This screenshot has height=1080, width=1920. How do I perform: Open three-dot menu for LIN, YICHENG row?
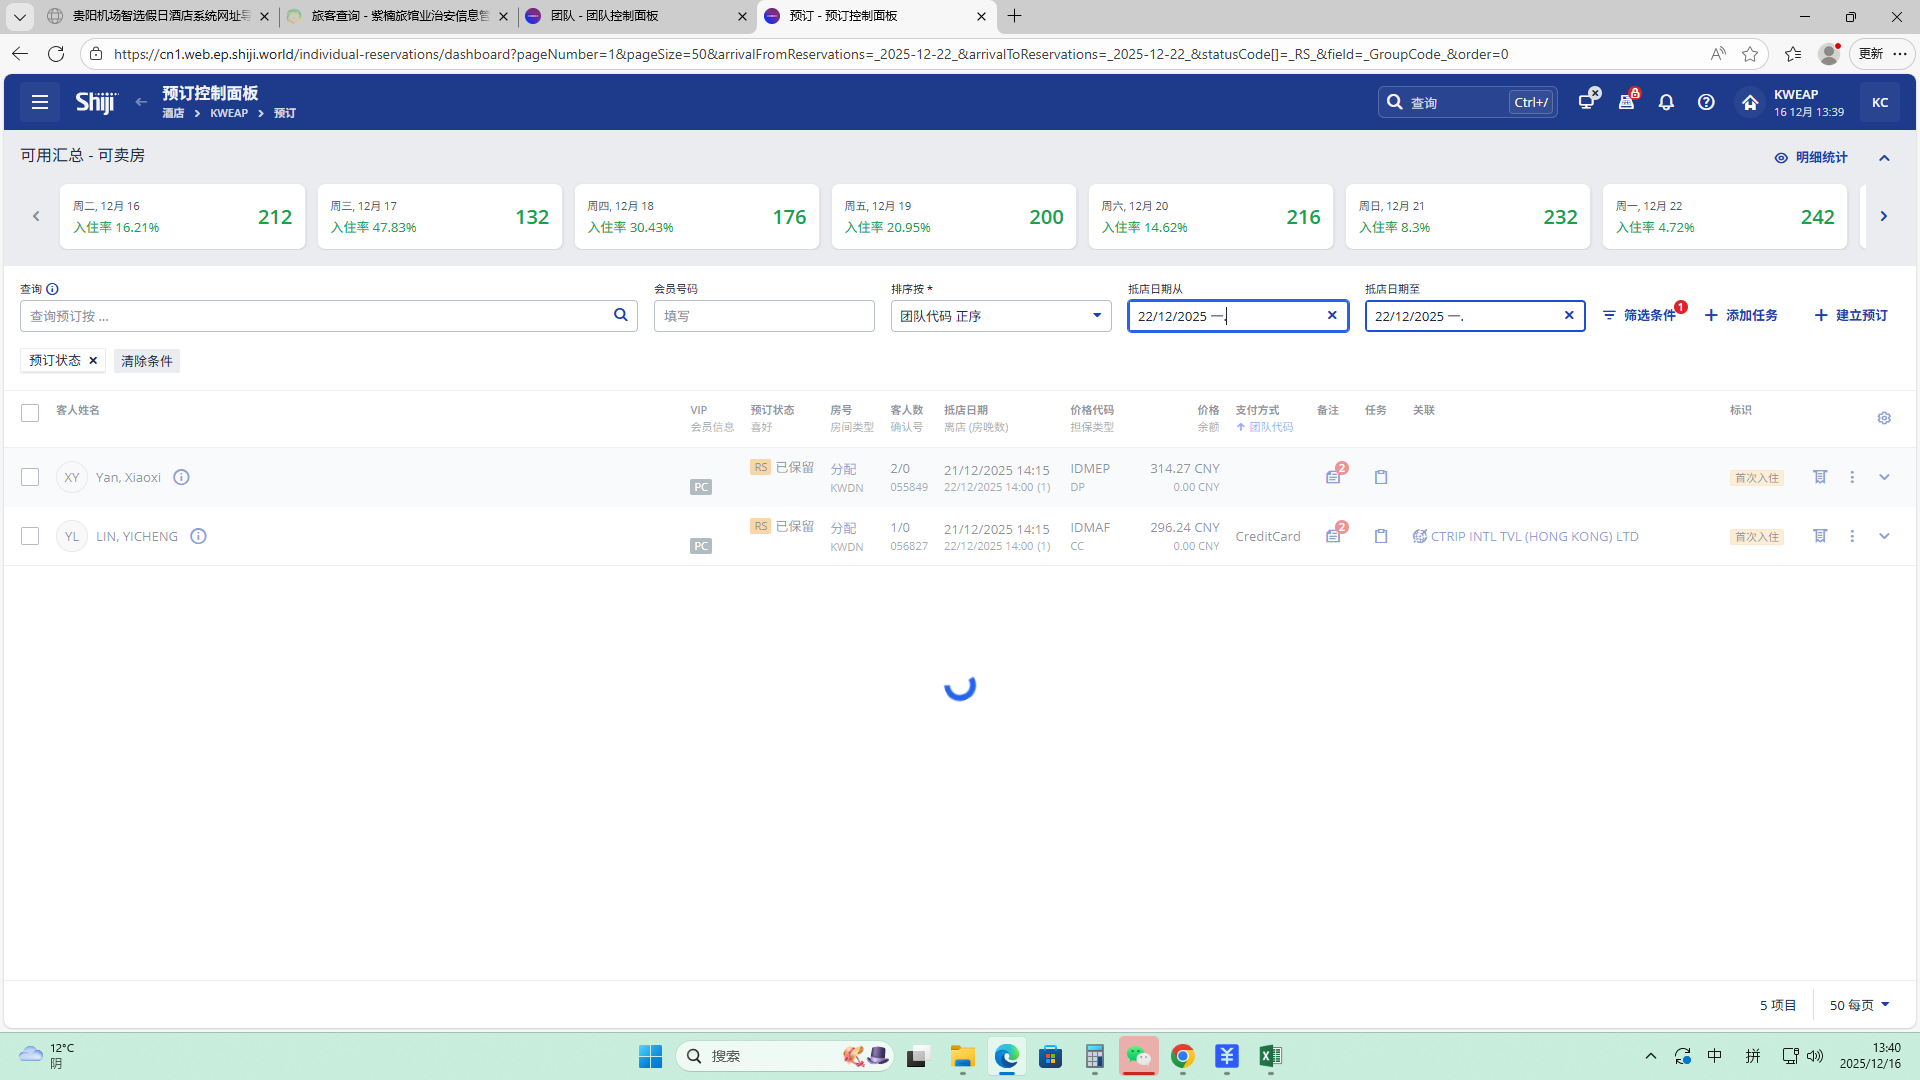[1852, 536]
